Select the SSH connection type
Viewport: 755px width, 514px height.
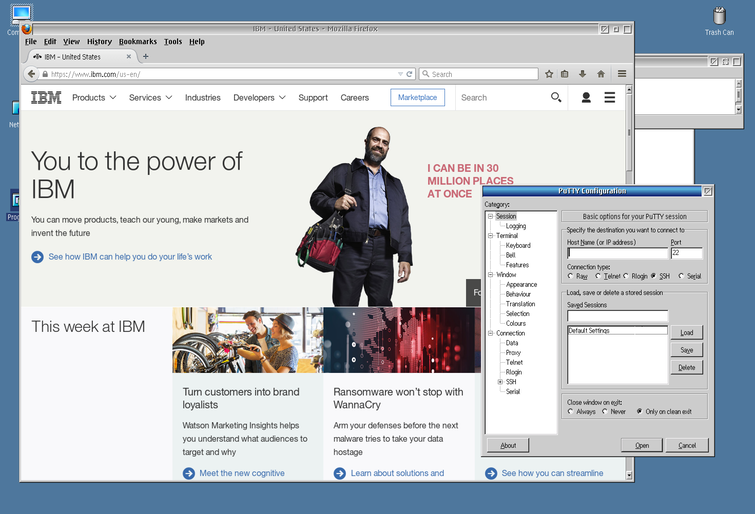pos(653,276)
